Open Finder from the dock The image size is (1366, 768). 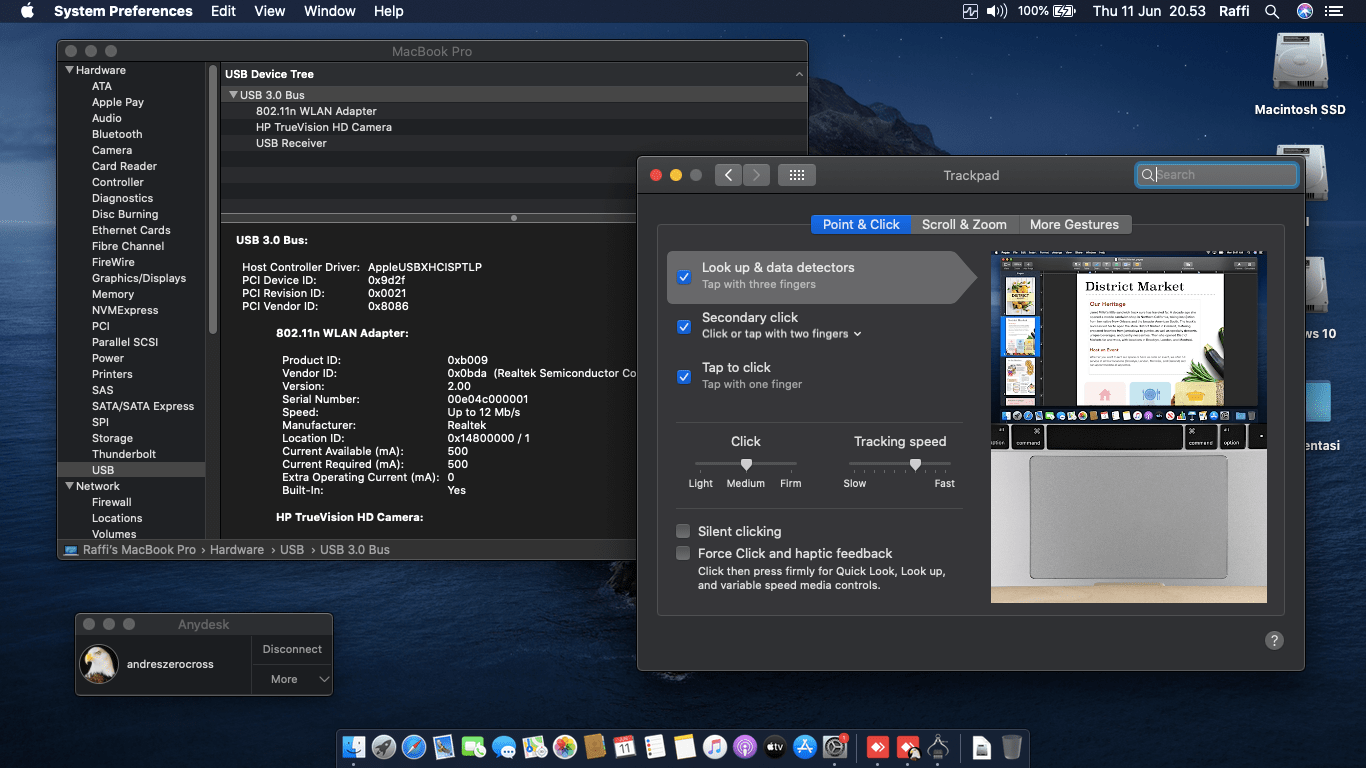point(354,747)
